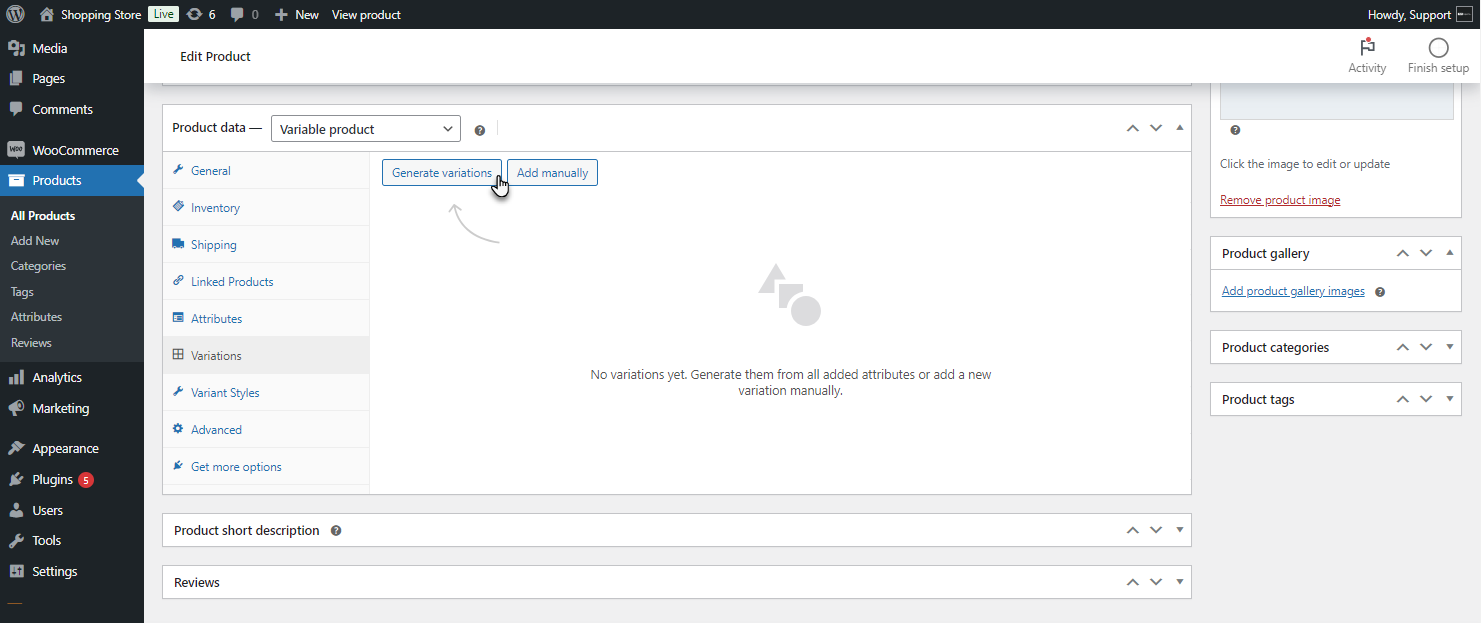Click the help icon beside product type dropdown
The height and width of the screenshot is (623, 1481).
[x=480, y=130]
